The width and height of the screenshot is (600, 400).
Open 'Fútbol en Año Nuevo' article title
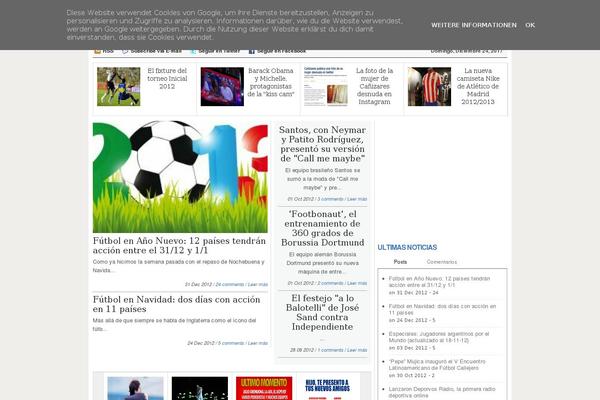point(179,245)
